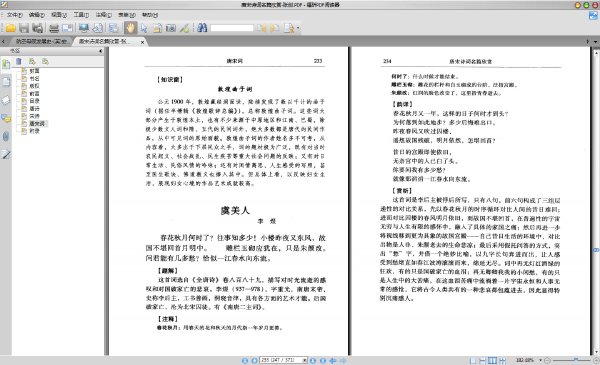
Task: Open the 工具(T) menu
Action: tap(81, 15)
